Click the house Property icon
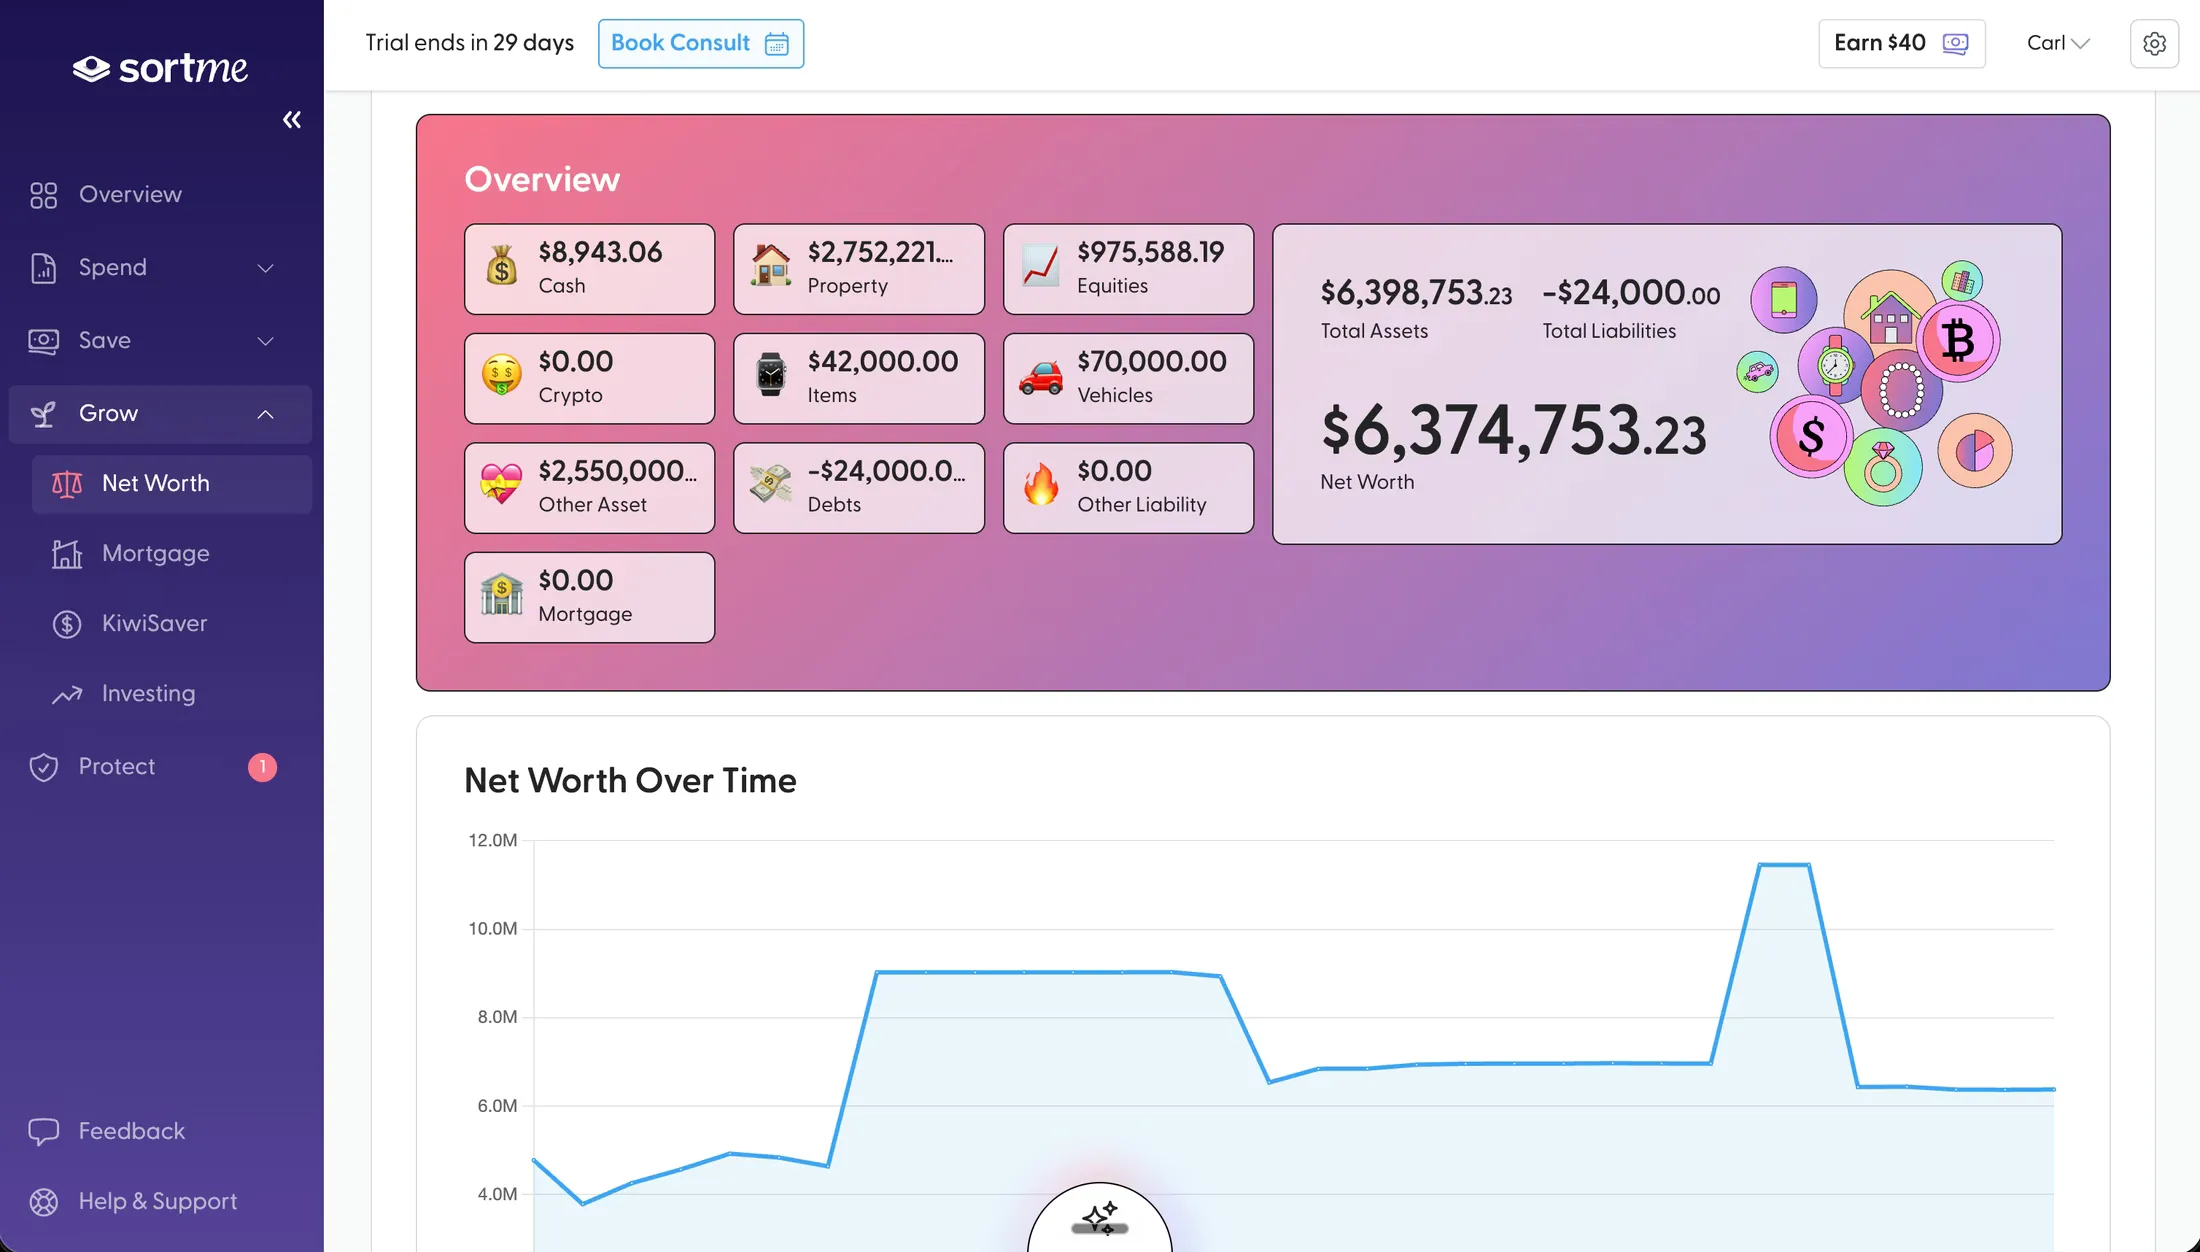This screenshot has height=1252, width=2200. point(771,267)
